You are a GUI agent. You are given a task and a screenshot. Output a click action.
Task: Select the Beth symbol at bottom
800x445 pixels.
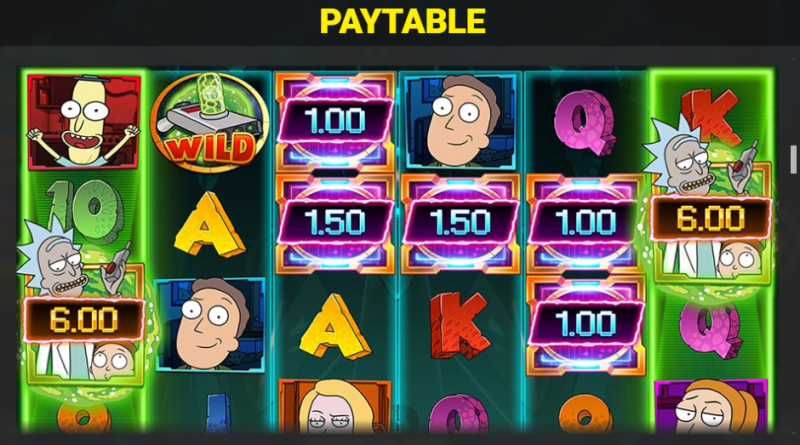point(334,406)
